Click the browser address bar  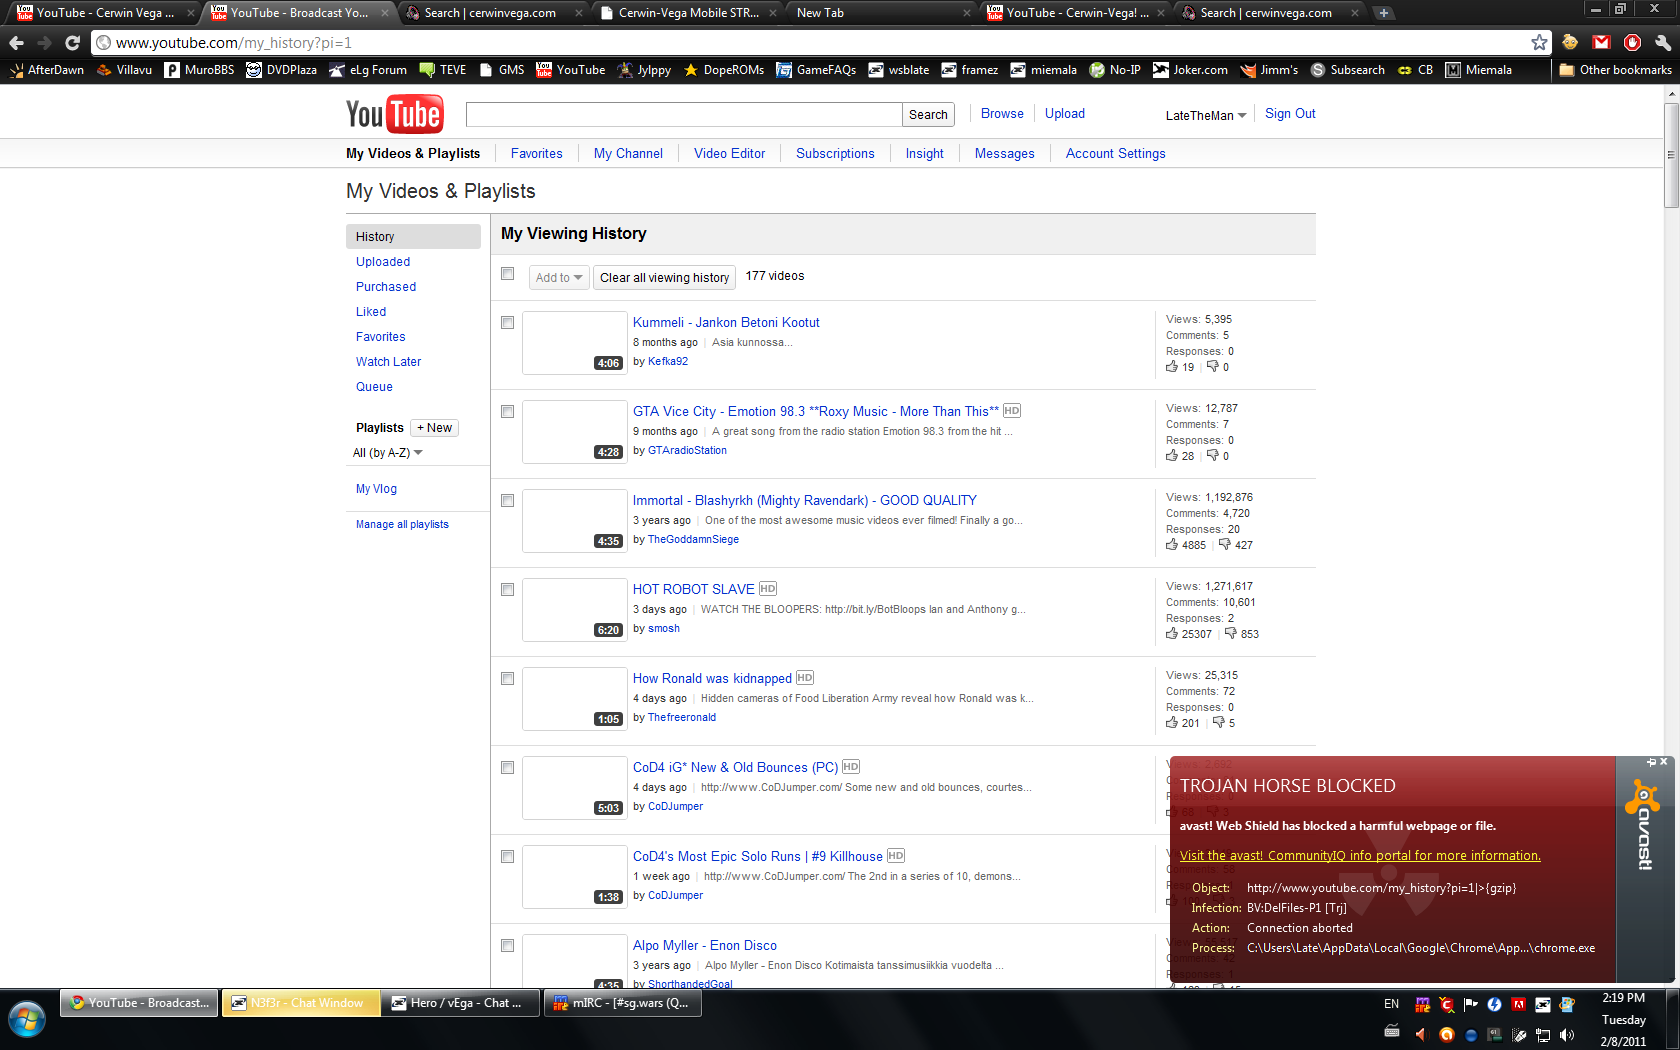tap(820, 43)
